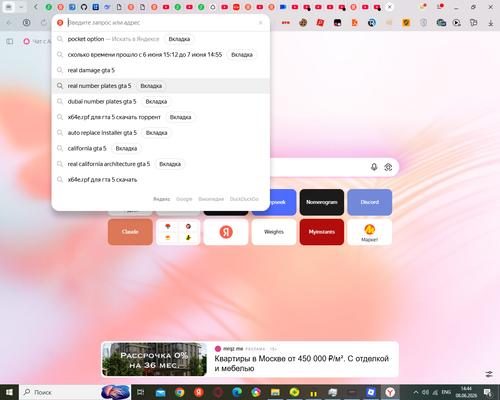Image resolution: width=500 pixels, height=400 pixels.
Task: Open the orange shield extension icon
Action: click(x=406, y=23)
